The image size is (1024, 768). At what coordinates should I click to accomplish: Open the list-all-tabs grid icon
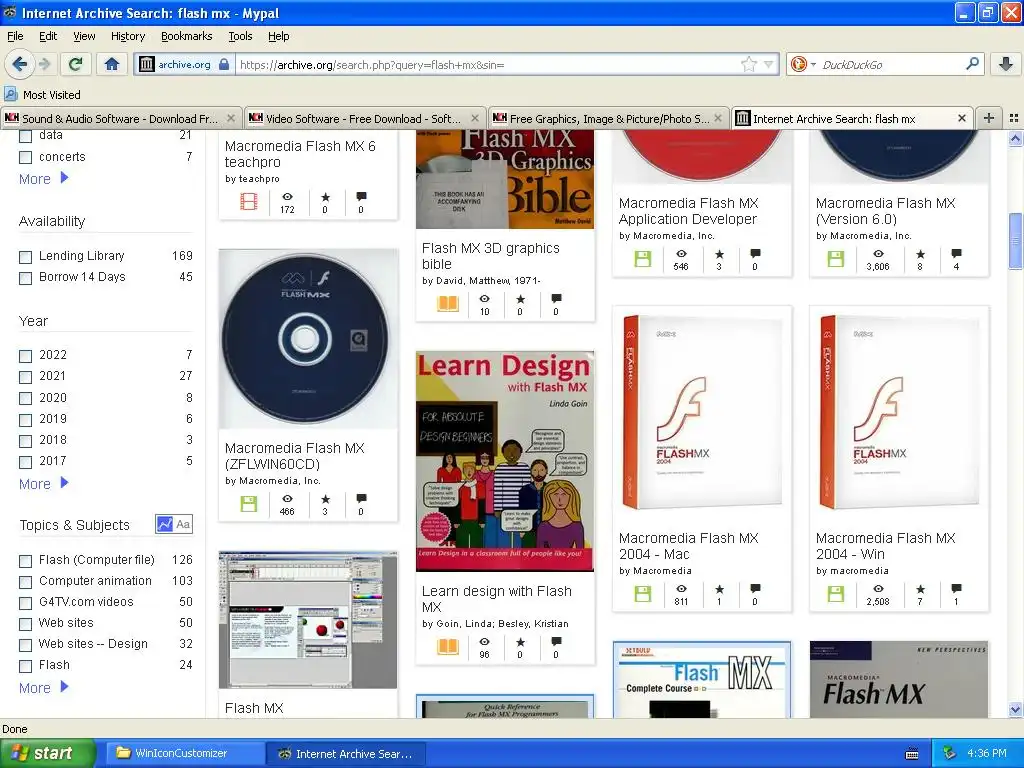pyautogui.click(x=1014, y=118)
